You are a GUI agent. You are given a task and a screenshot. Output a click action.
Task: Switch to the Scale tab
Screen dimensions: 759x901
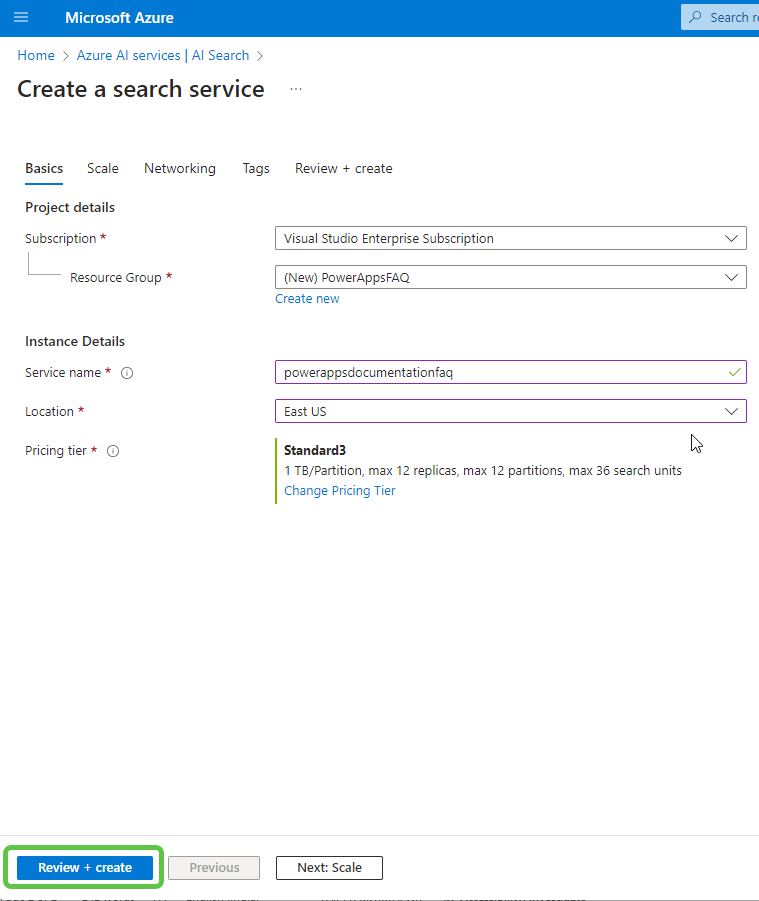102,168
